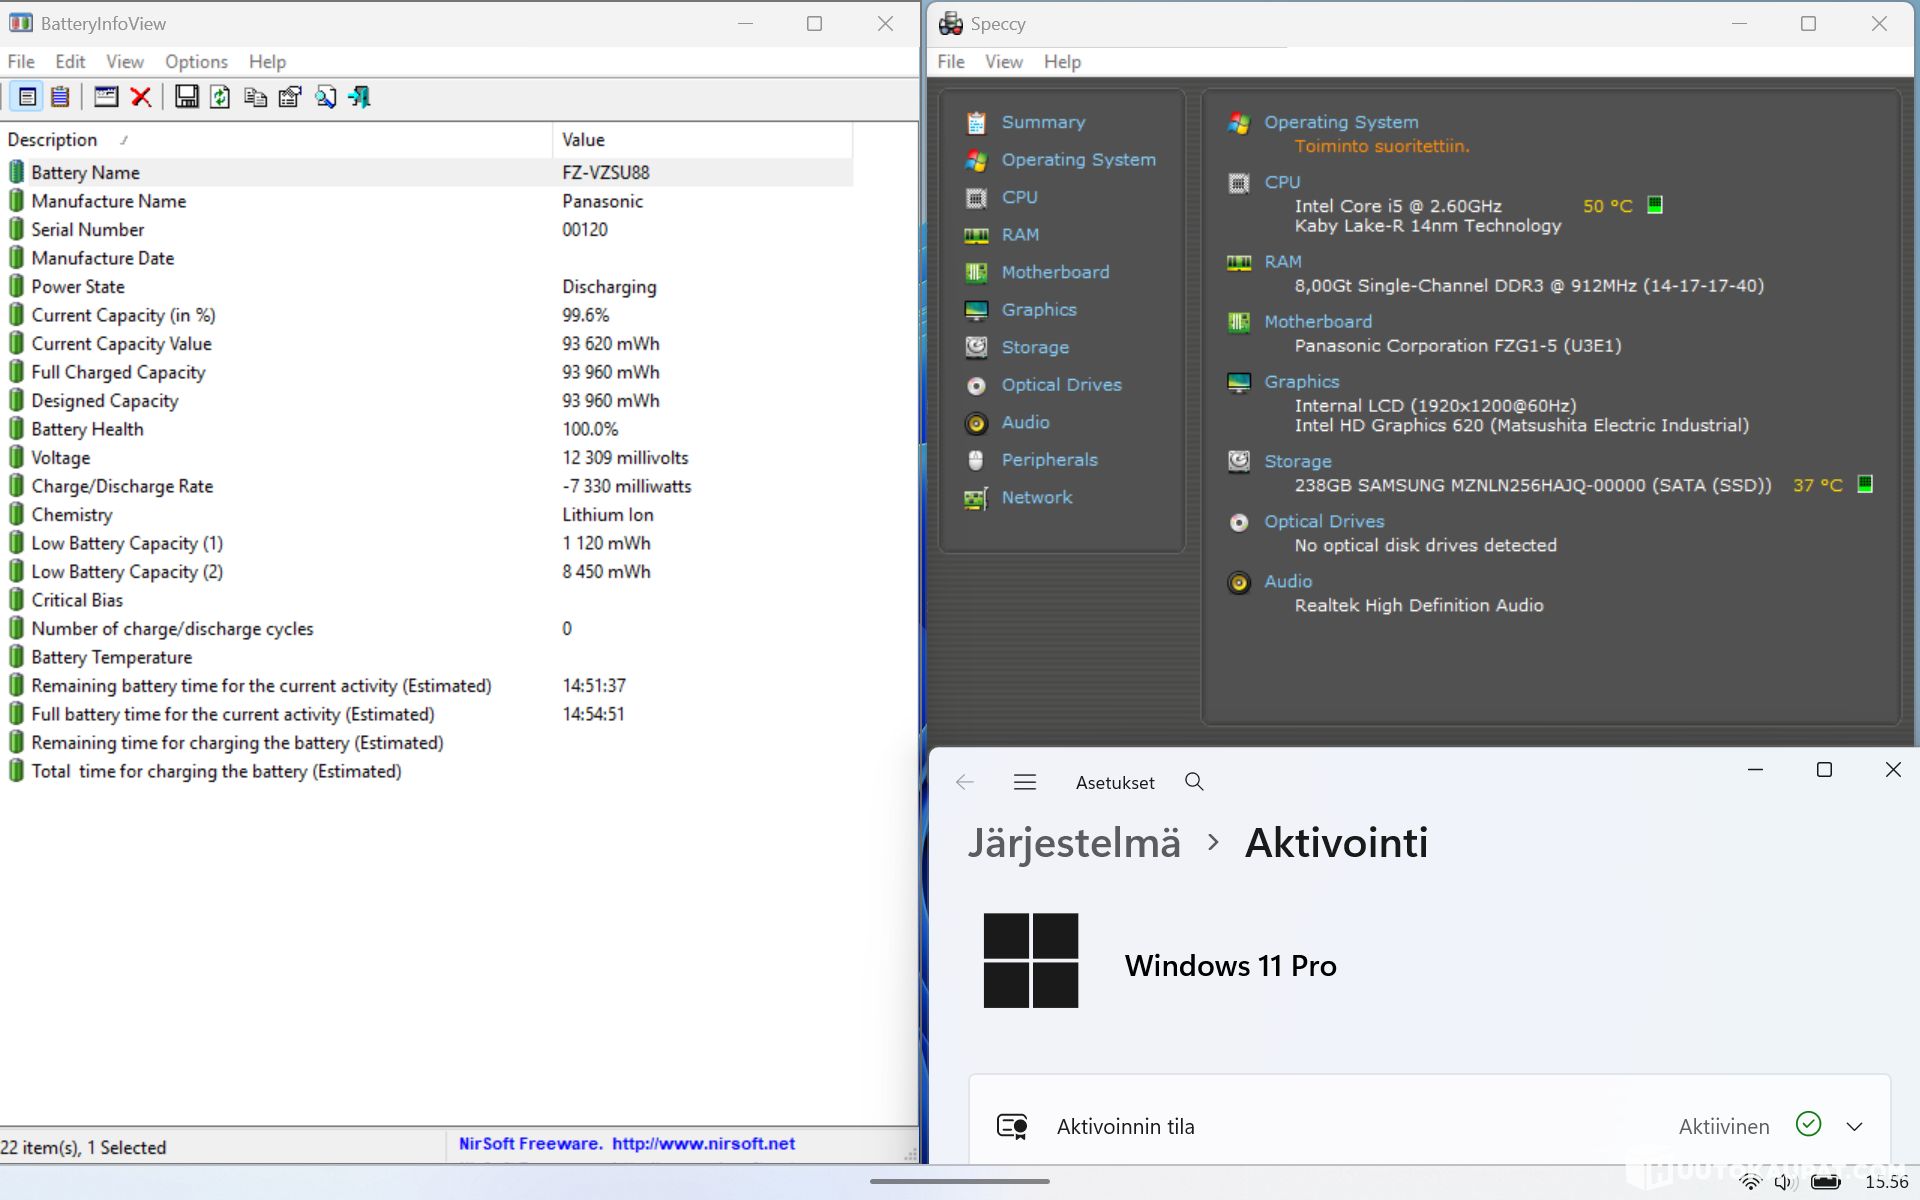This screenshot has width=1920, height=1200.
Task: Click the Exit door toolbar icon
Action: click(x=360, y=97)
